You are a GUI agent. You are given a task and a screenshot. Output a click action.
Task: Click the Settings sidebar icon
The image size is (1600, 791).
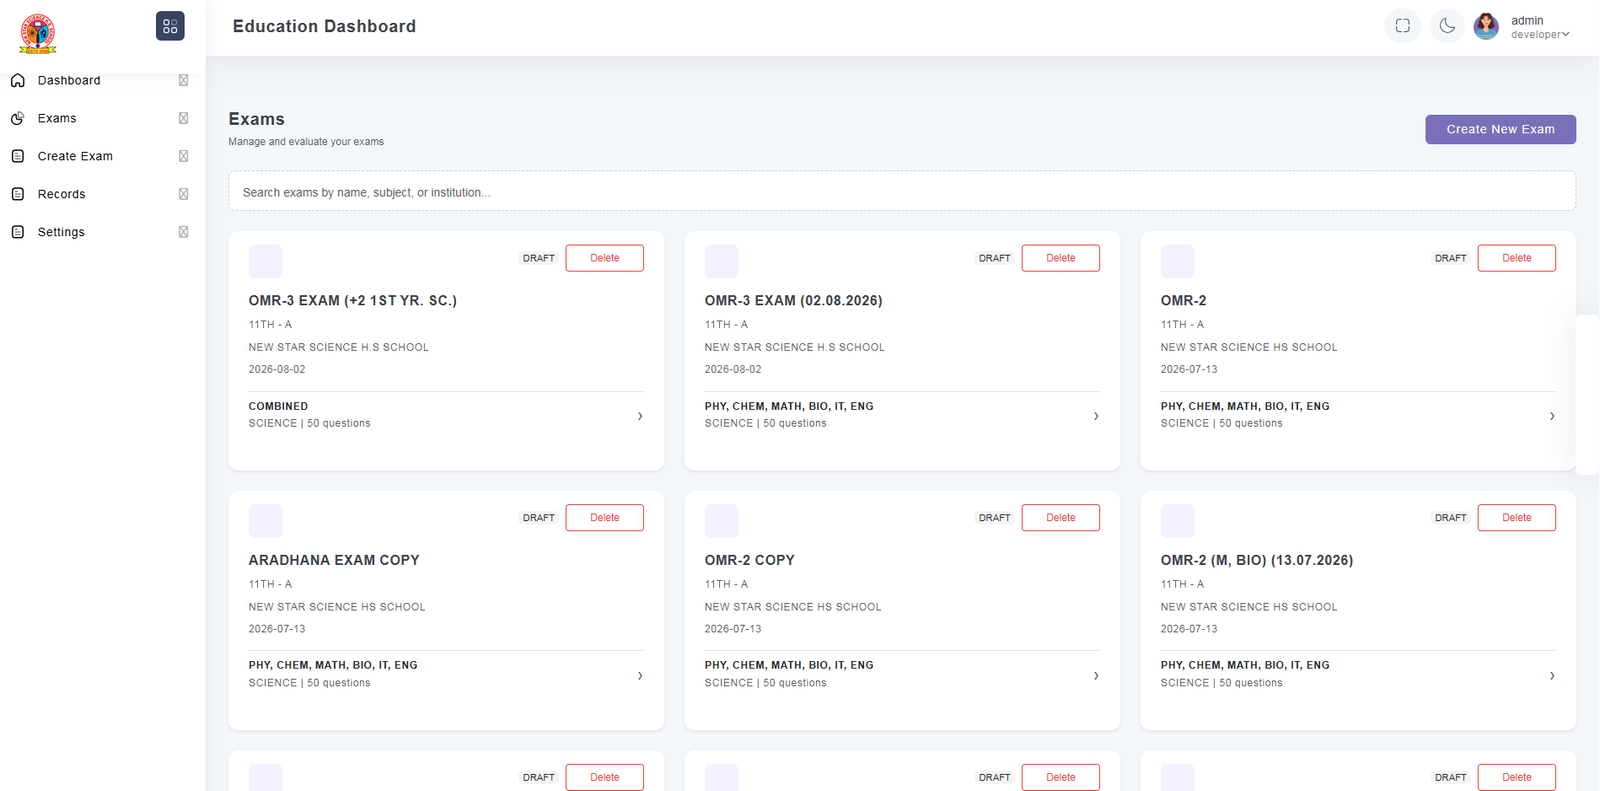tap(18, 232)
